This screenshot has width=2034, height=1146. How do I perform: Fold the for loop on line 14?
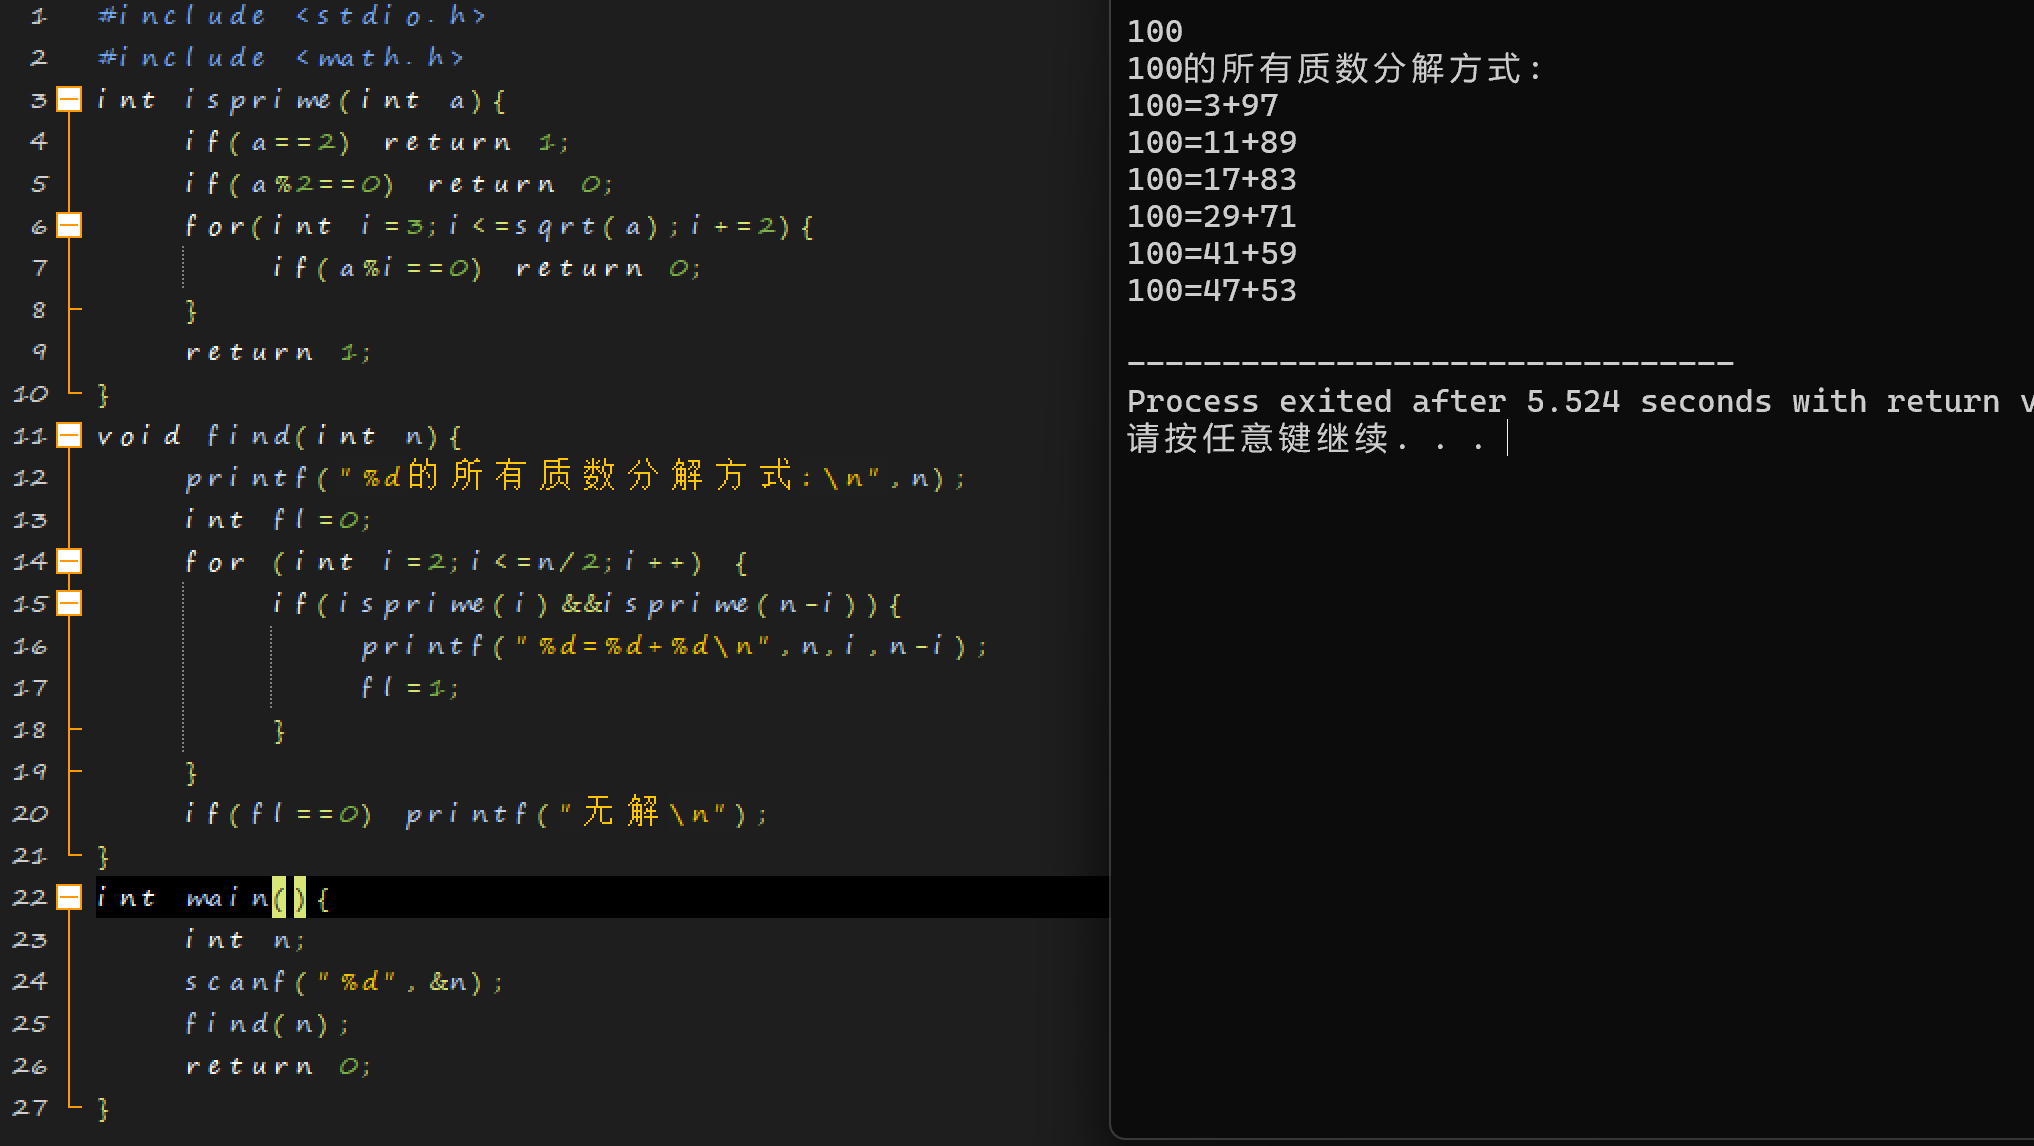tap(69, 561)
